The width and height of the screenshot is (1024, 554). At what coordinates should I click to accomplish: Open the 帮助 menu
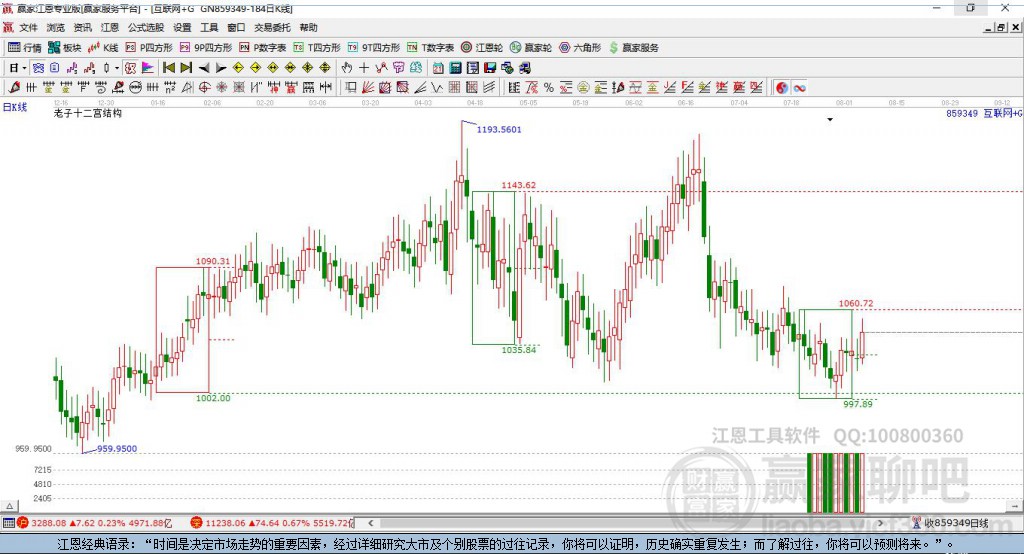pyautogui.click(x=308, y=27)
